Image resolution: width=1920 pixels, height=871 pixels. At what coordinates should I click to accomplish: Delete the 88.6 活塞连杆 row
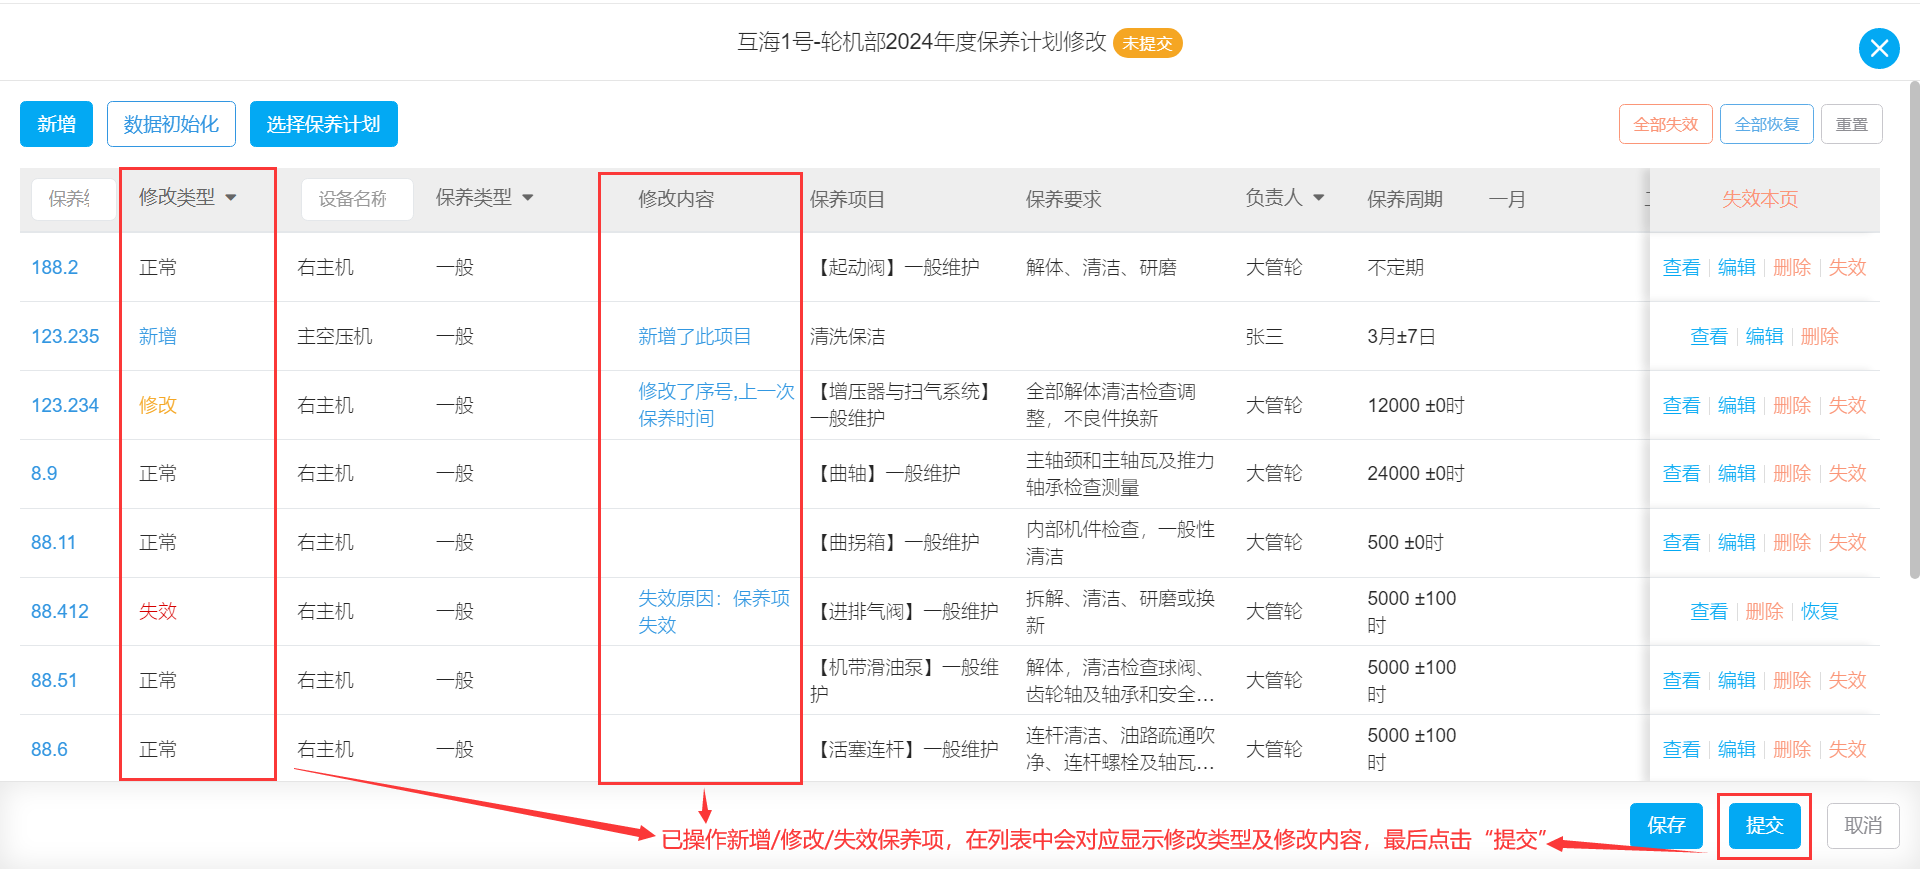(1792, 749)
